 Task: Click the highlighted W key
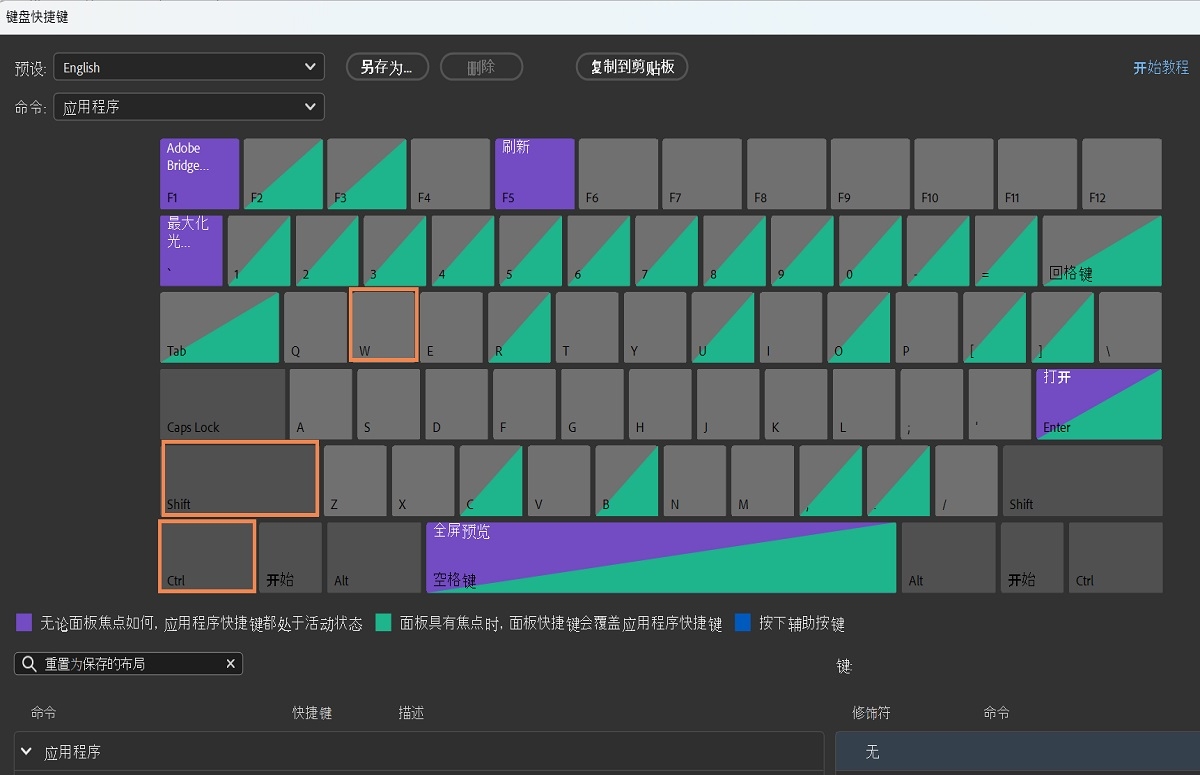(383, 326)
